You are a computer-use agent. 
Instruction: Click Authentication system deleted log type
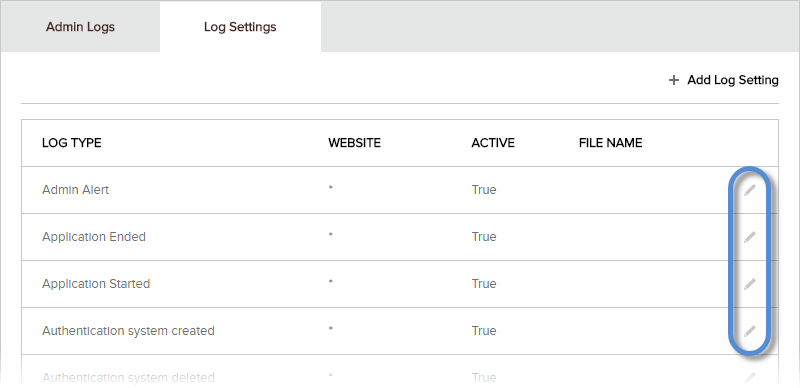point(128,378)
